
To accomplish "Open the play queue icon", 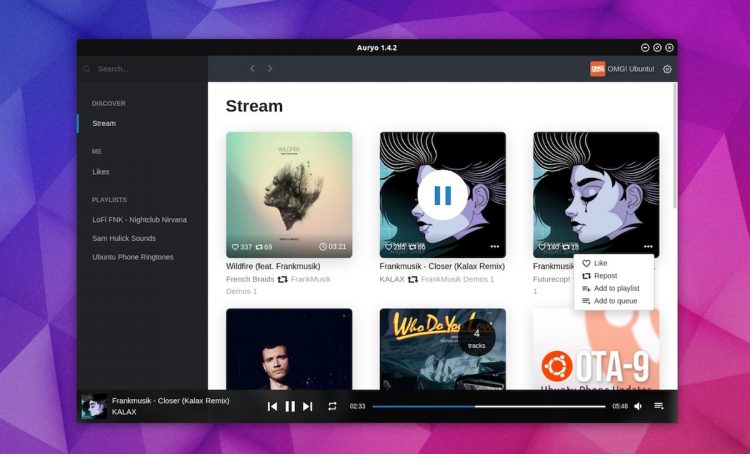I will [659, 406].
